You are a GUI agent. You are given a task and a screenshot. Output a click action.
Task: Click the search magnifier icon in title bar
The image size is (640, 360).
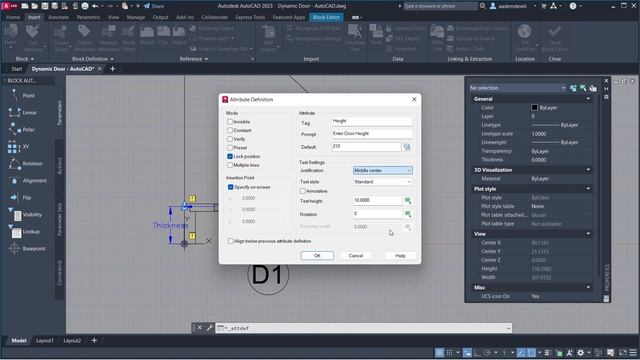[482, 6]
